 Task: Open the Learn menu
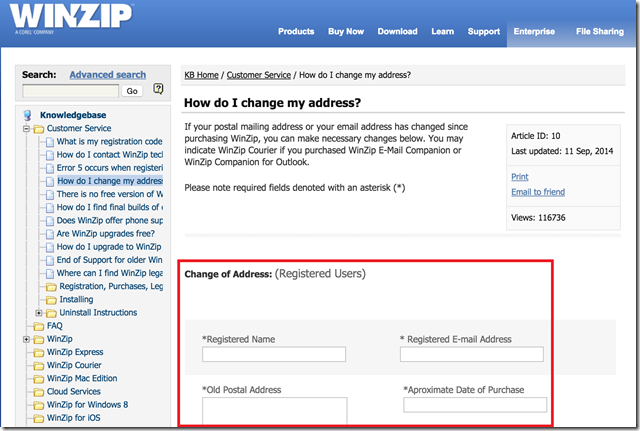[442, 31]
